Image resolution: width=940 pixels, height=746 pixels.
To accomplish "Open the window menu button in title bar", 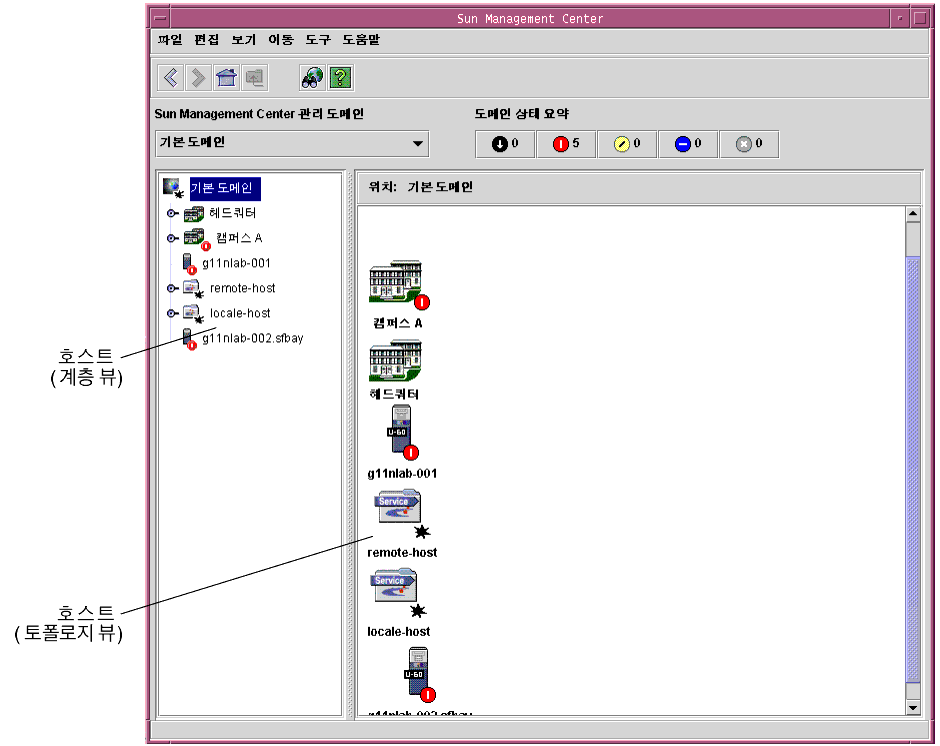I will click(160, 18).
